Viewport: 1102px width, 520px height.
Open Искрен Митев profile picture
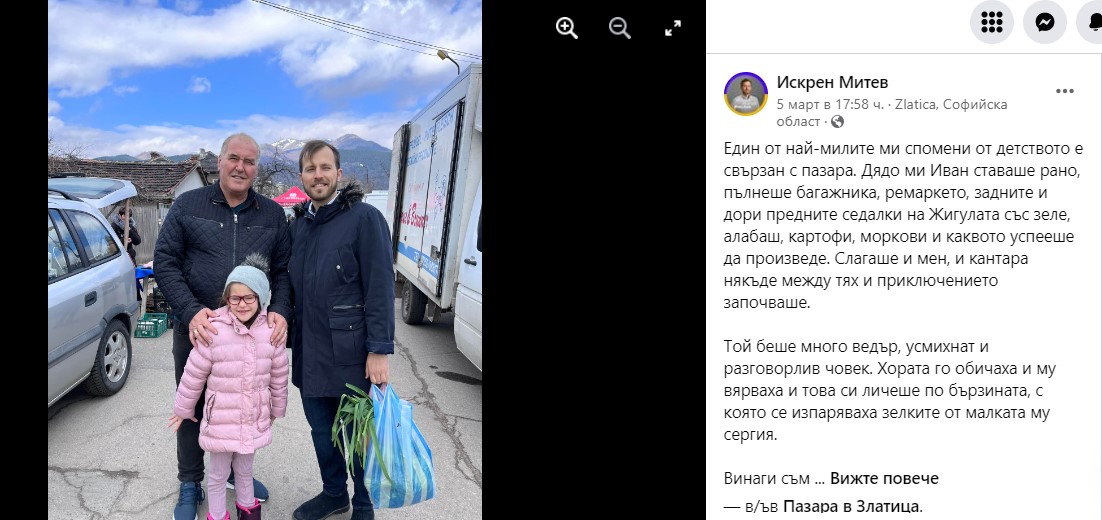(x=746, y=93)
